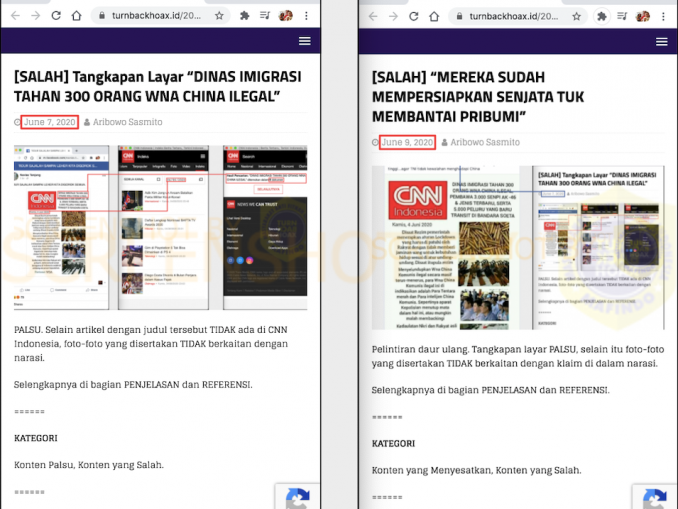Click "Selengkapnya di bagian PENJELASAN" in right article
678x509 pixels.
(x=491, y=390)
